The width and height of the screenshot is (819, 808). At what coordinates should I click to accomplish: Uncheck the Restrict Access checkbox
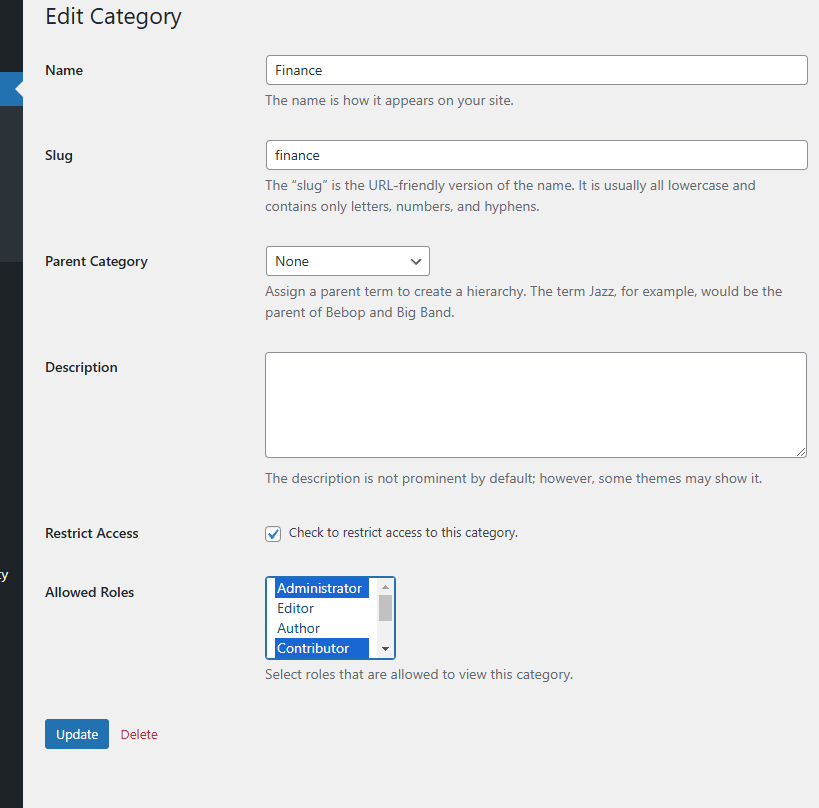point(273,534)
